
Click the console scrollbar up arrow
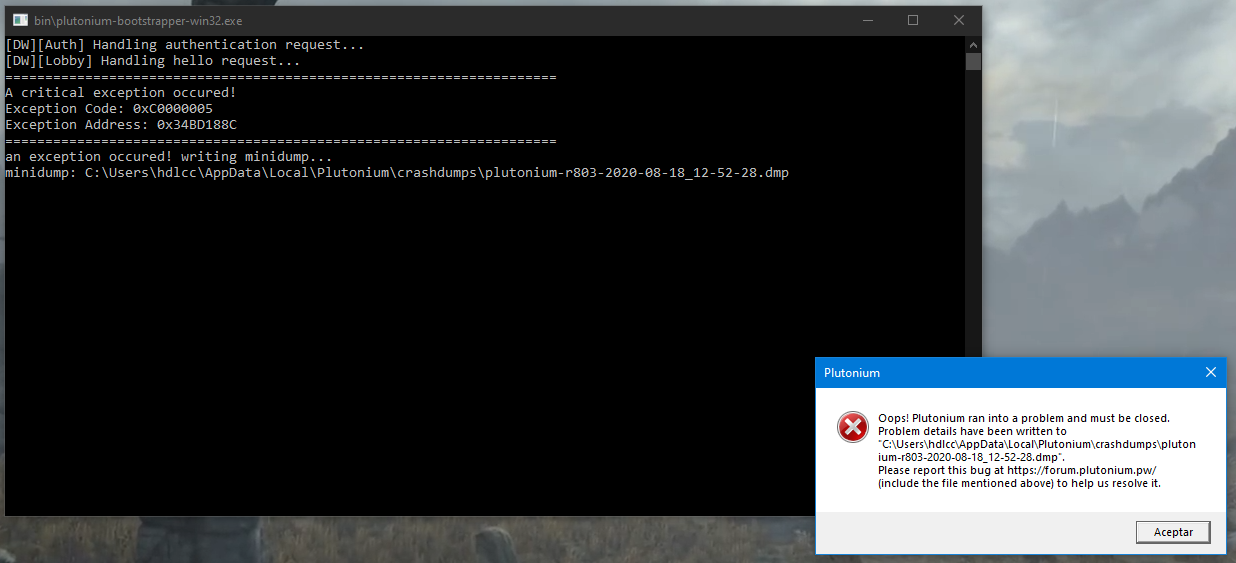(973, 44)
